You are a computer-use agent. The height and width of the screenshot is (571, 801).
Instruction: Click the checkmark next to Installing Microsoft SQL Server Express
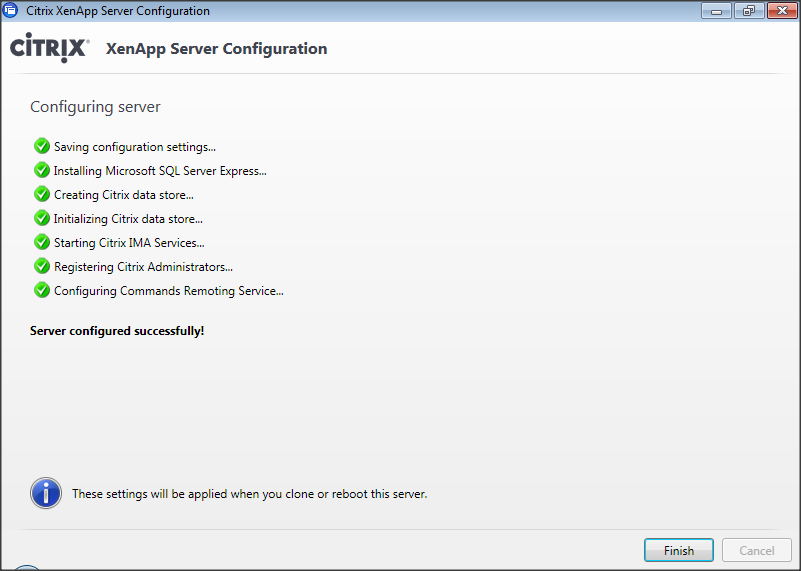(42, 170)
